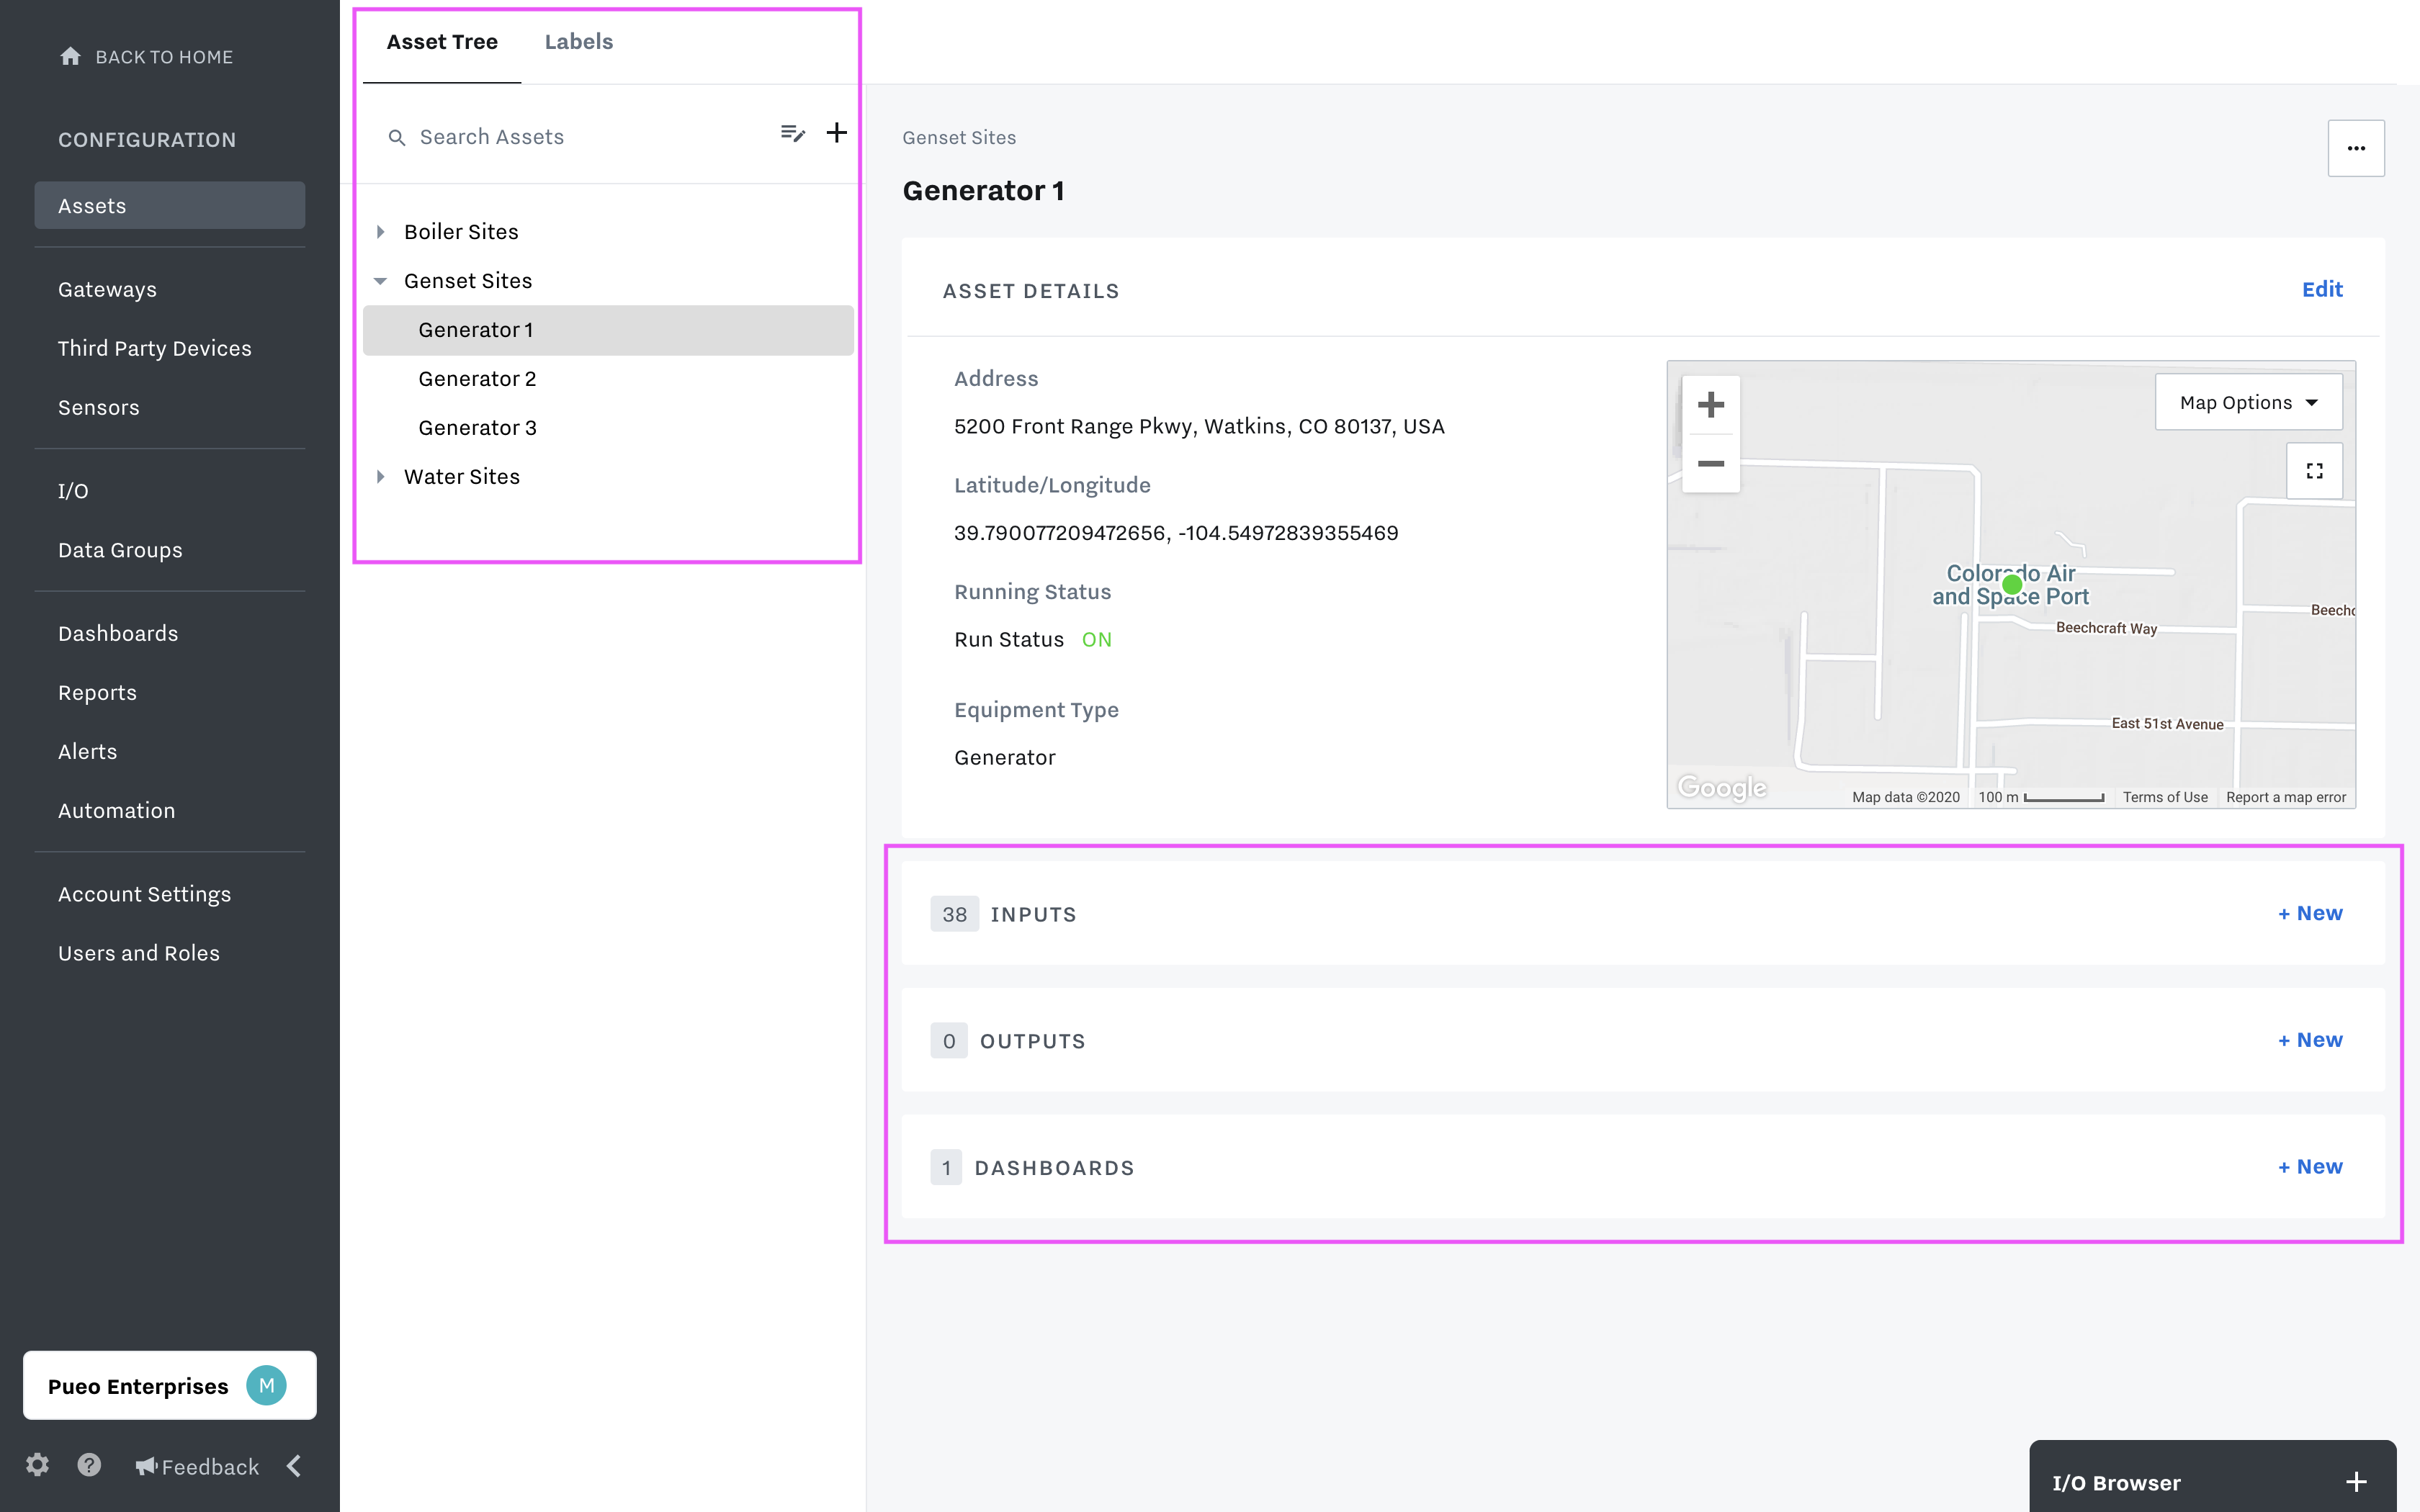Expand the Boiler Sites tree group
2420x1512 pixels.
click(380, 230)
